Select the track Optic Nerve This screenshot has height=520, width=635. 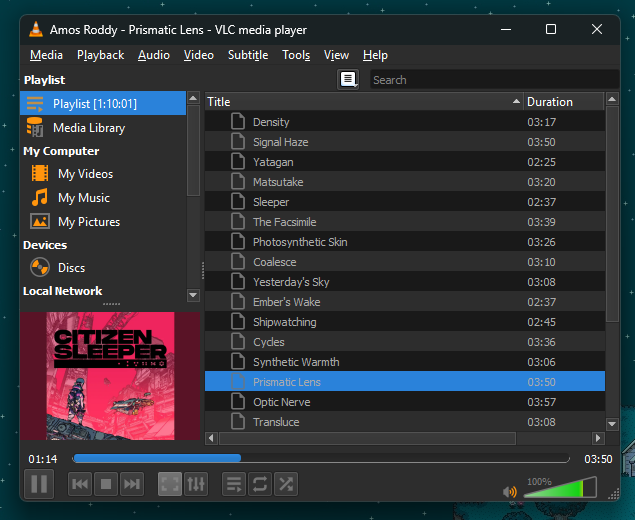pyautogui.click(x=405, y=402)
